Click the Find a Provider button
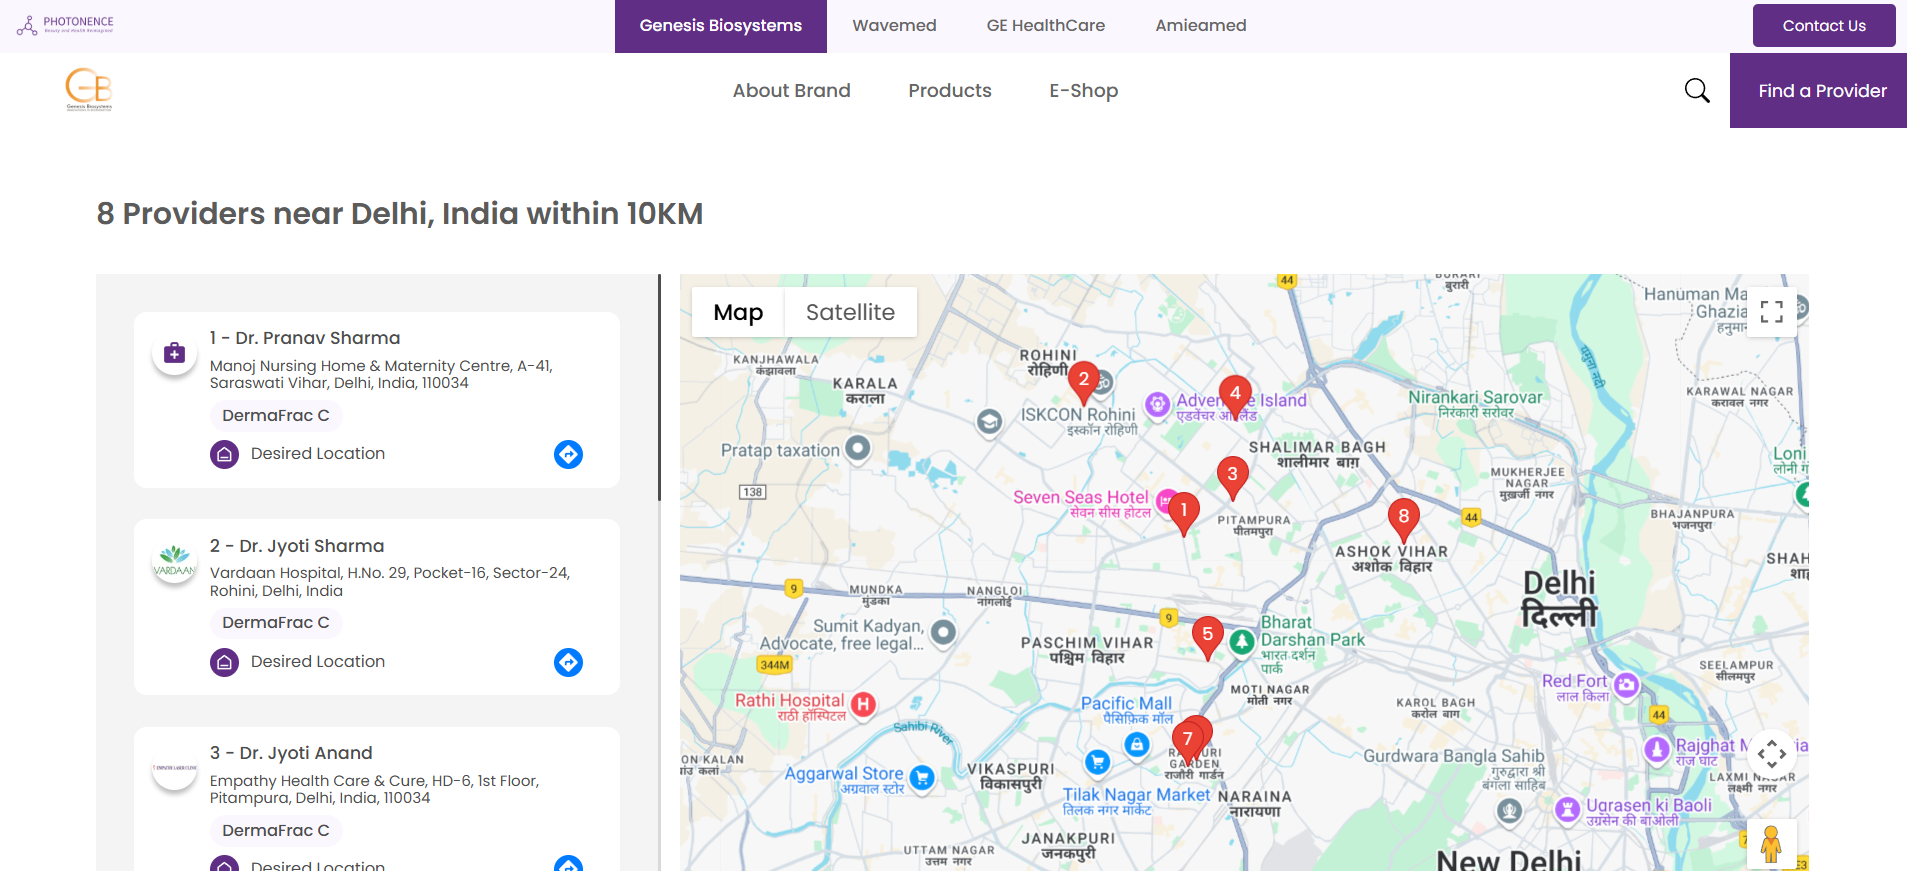This screenshot has height=871, width=1907. click(1818, 91)
